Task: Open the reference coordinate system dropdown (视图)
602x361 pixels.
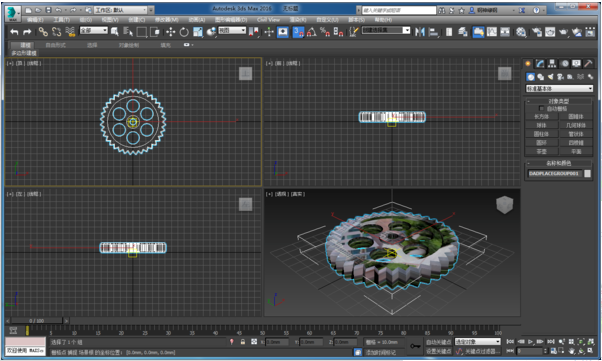Action: pyautogui.click(x=232, y=30)
